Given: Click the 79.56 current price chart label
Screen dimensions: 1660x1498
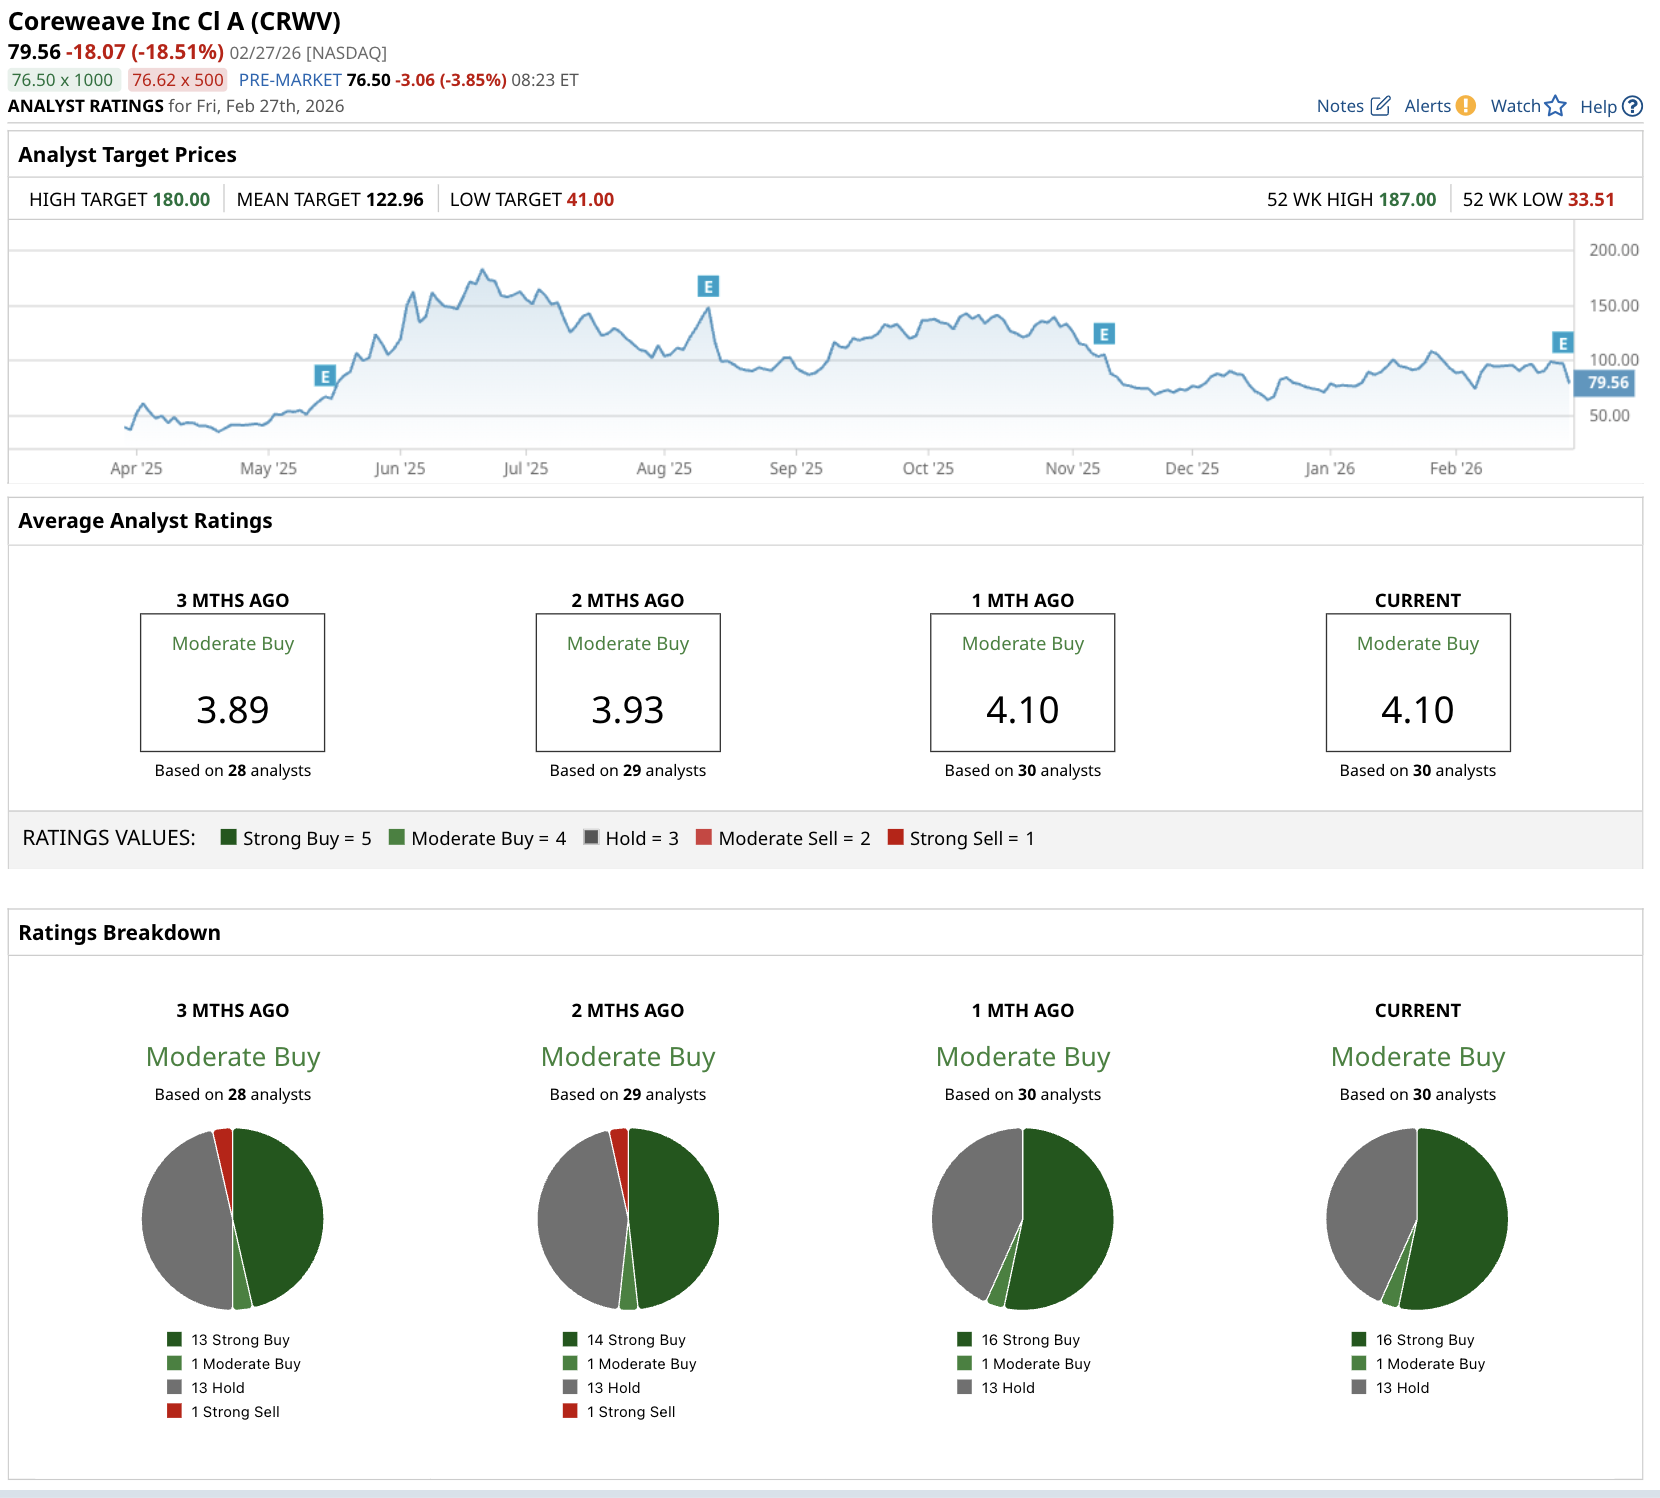Looking at the screenshot, I should 1607,383.
